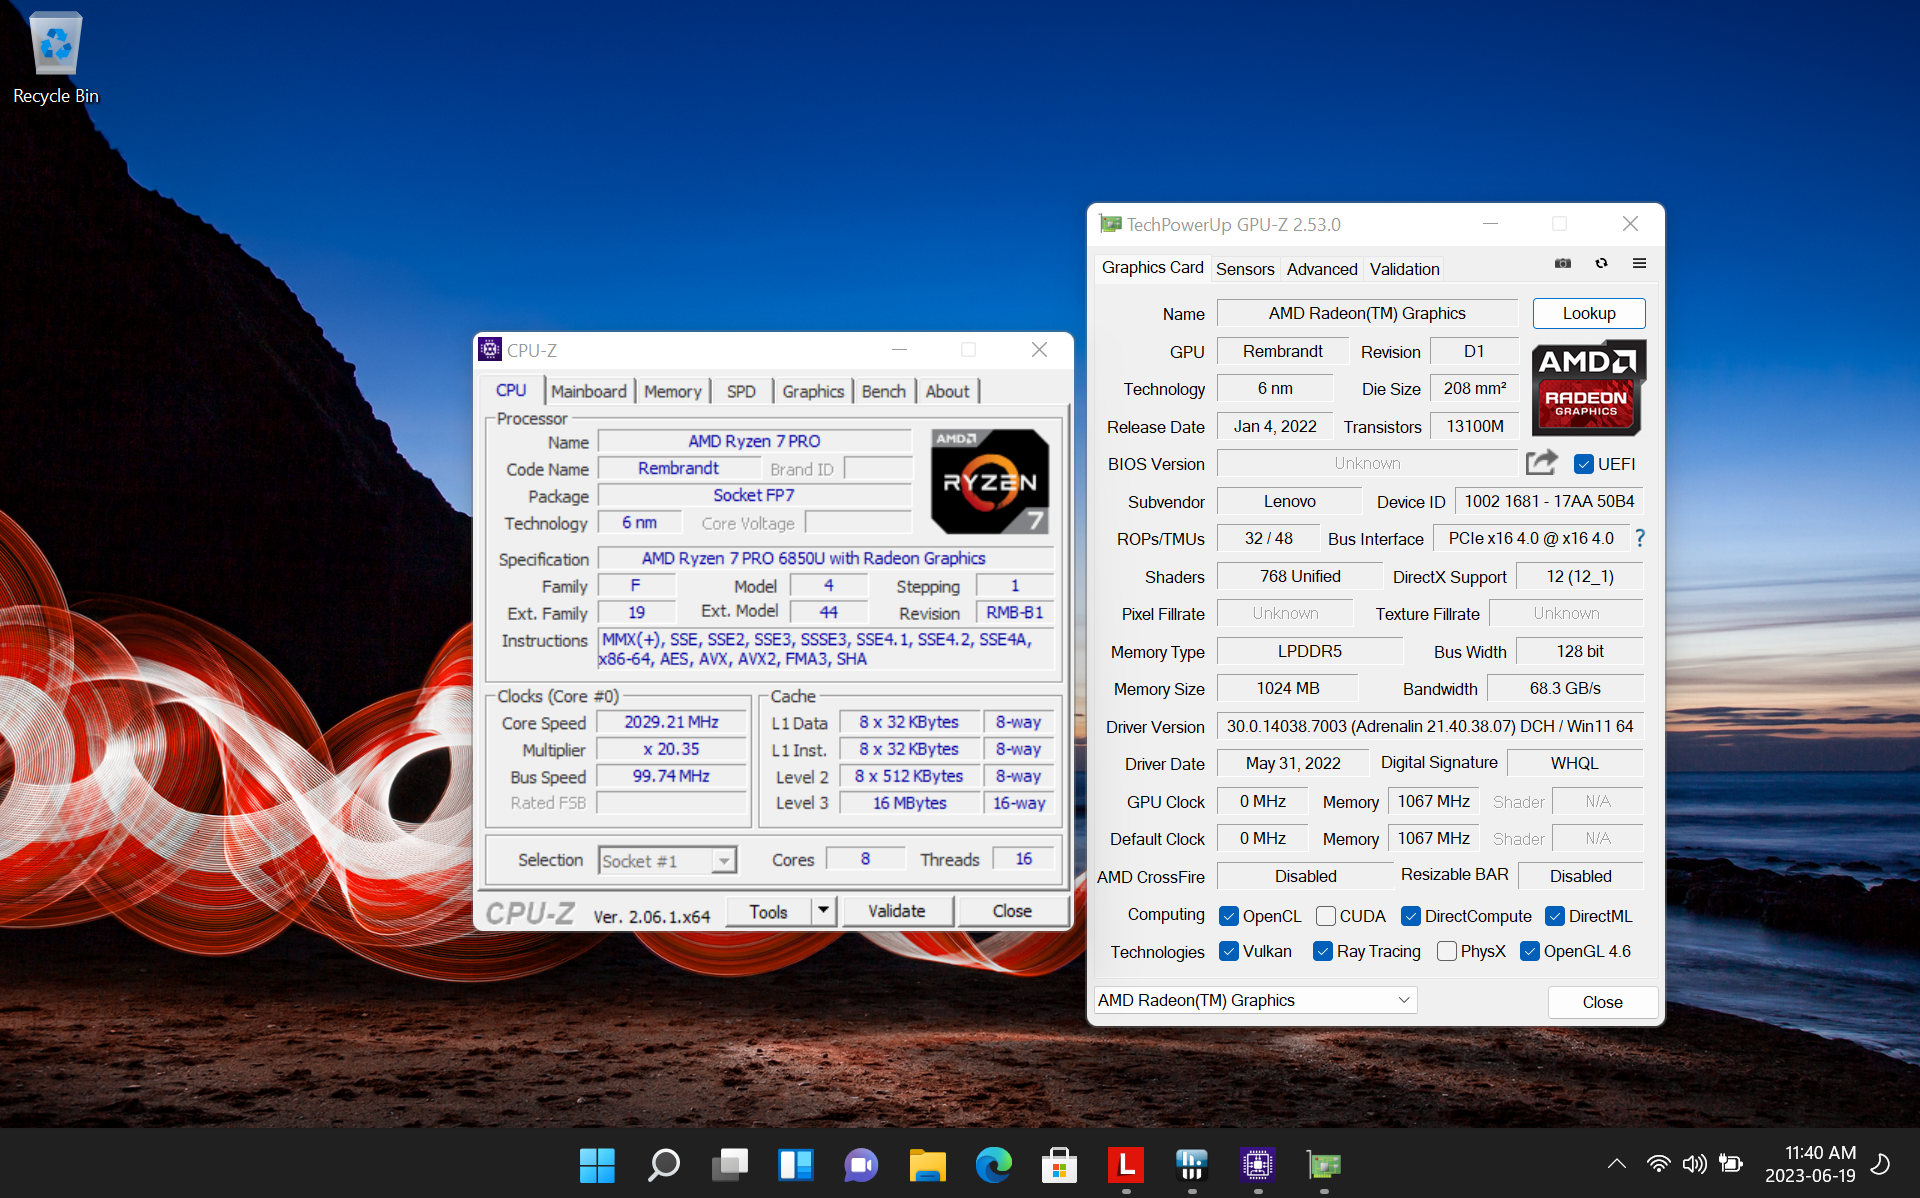1920x1198 pixels.
Task: Open the Bench tab in CPU-Z
Action: pyautogui.click(x=884, y=391)
